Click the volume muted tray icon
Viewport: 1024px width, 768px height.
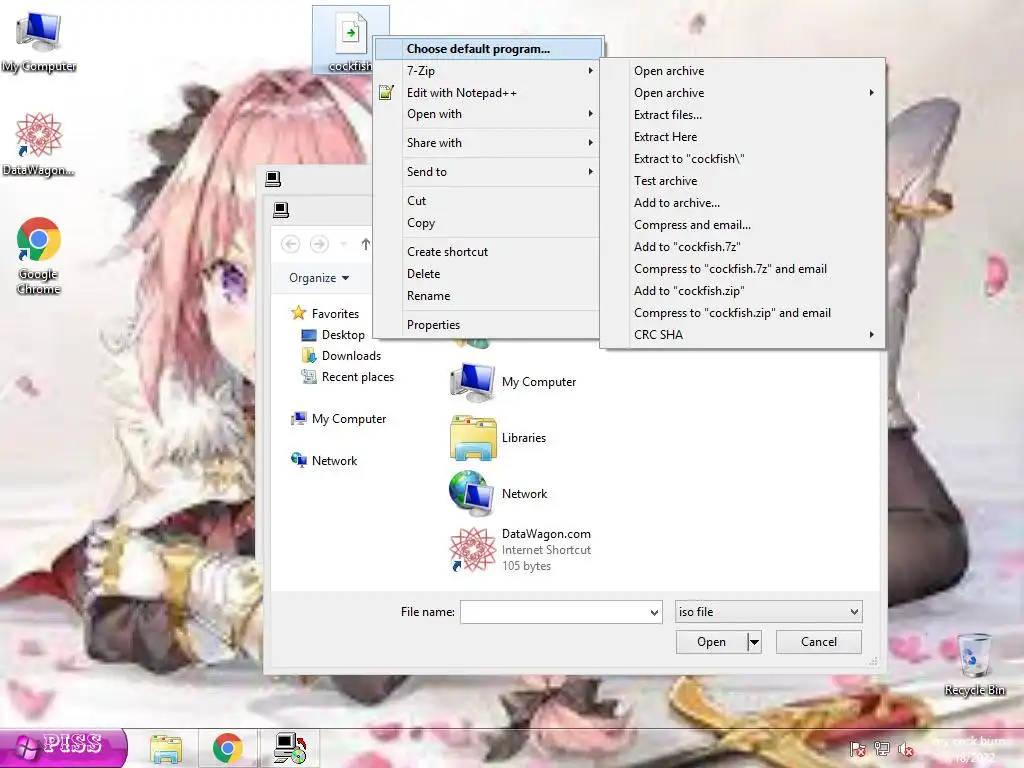coord(906,750)
